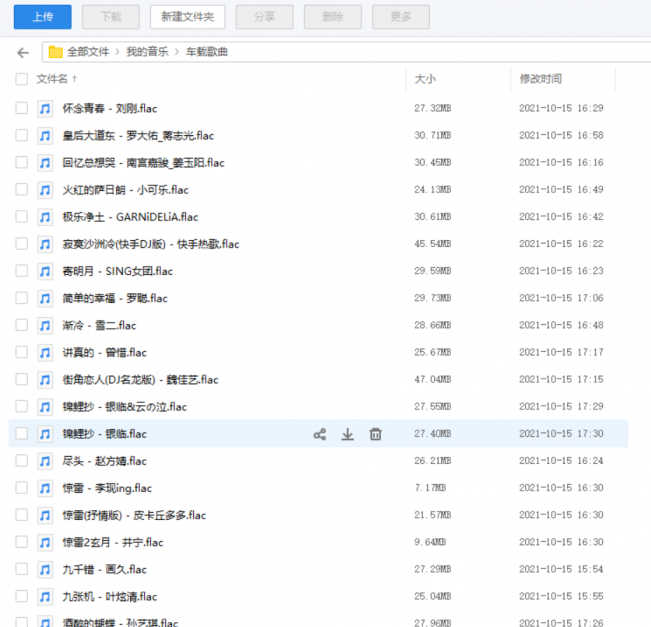
Task: Select checkbox of 极乐净土 - GARNiDELiA.flac
Action: coord(22,217)
